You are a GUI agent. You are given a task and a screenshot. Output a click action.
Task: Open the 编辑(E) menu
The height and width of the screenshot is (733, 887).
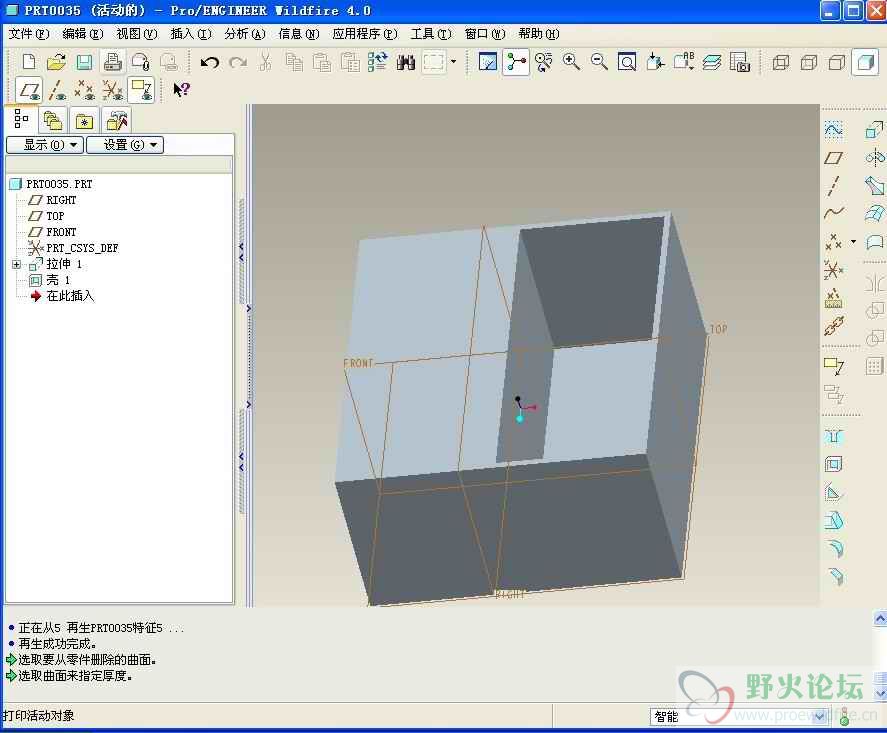coord(83,34)
